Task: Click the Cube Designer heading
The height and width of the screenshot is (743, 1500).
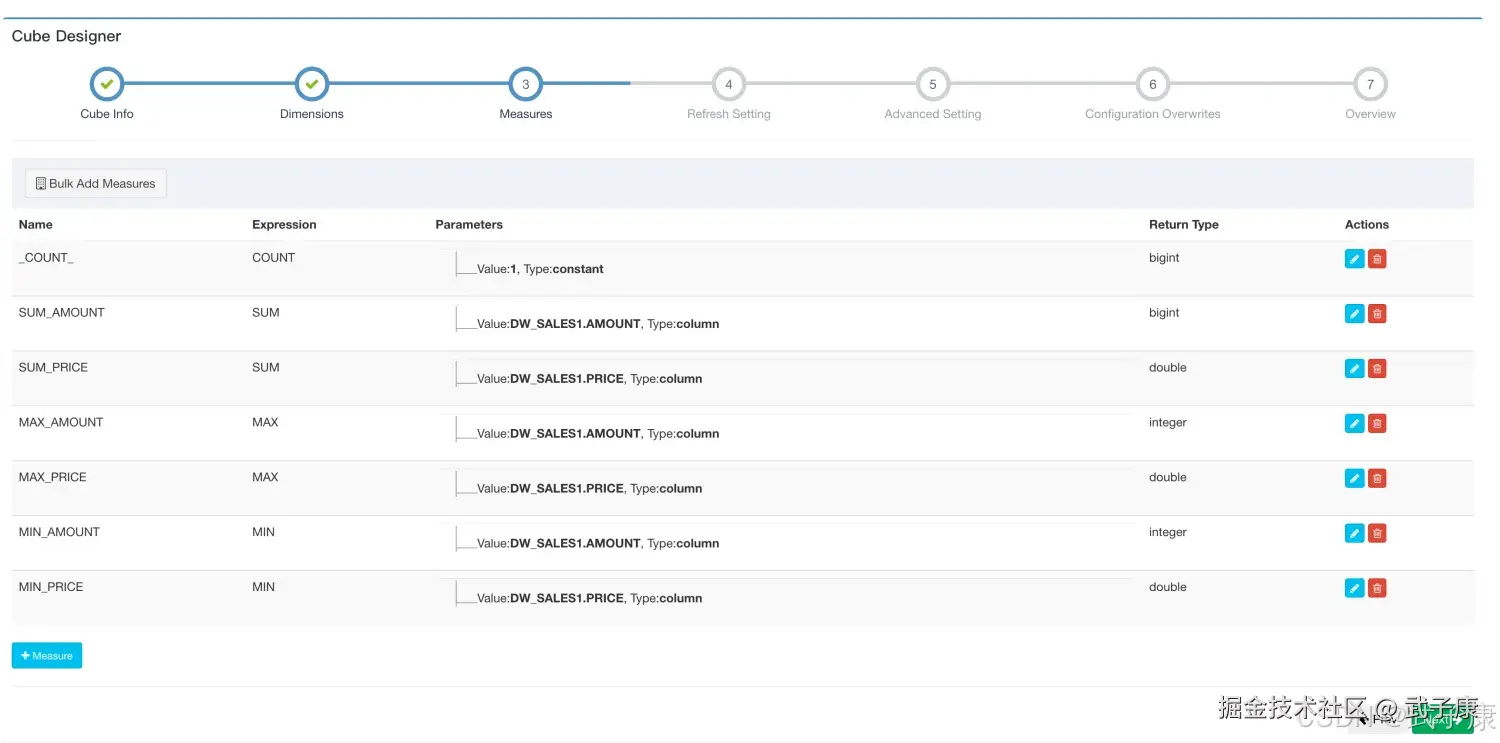Action: [x=66, y=36]
